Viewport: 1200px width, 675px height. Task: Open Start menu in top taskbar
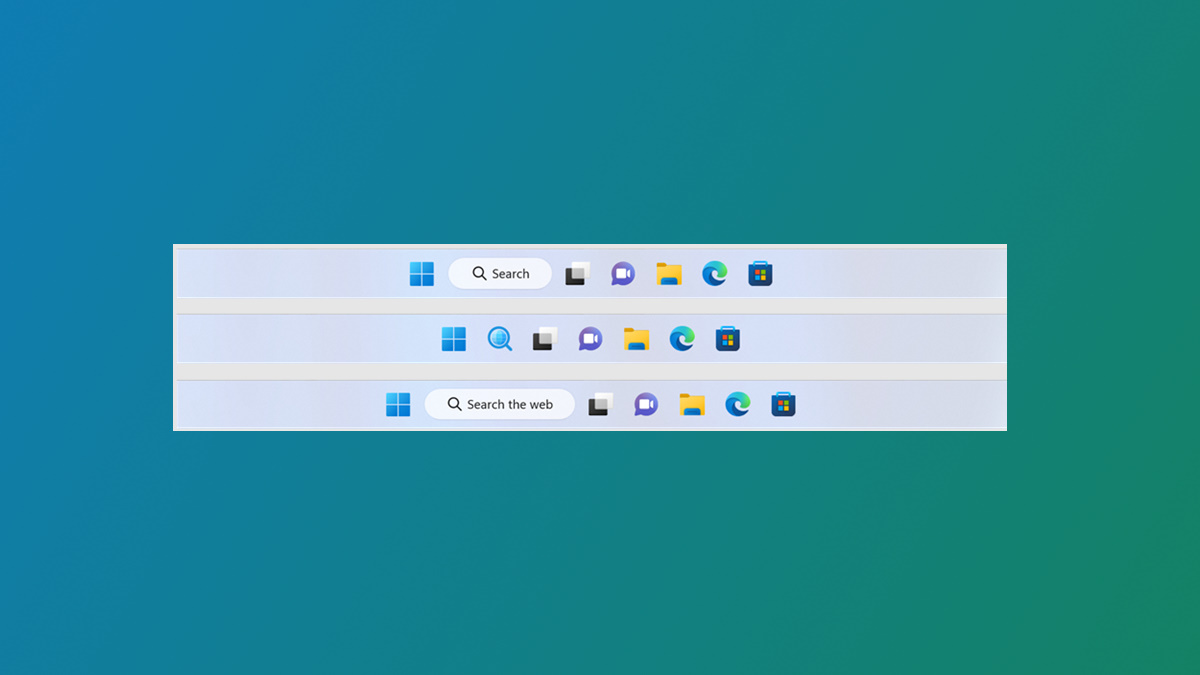[x=422, y=274]
